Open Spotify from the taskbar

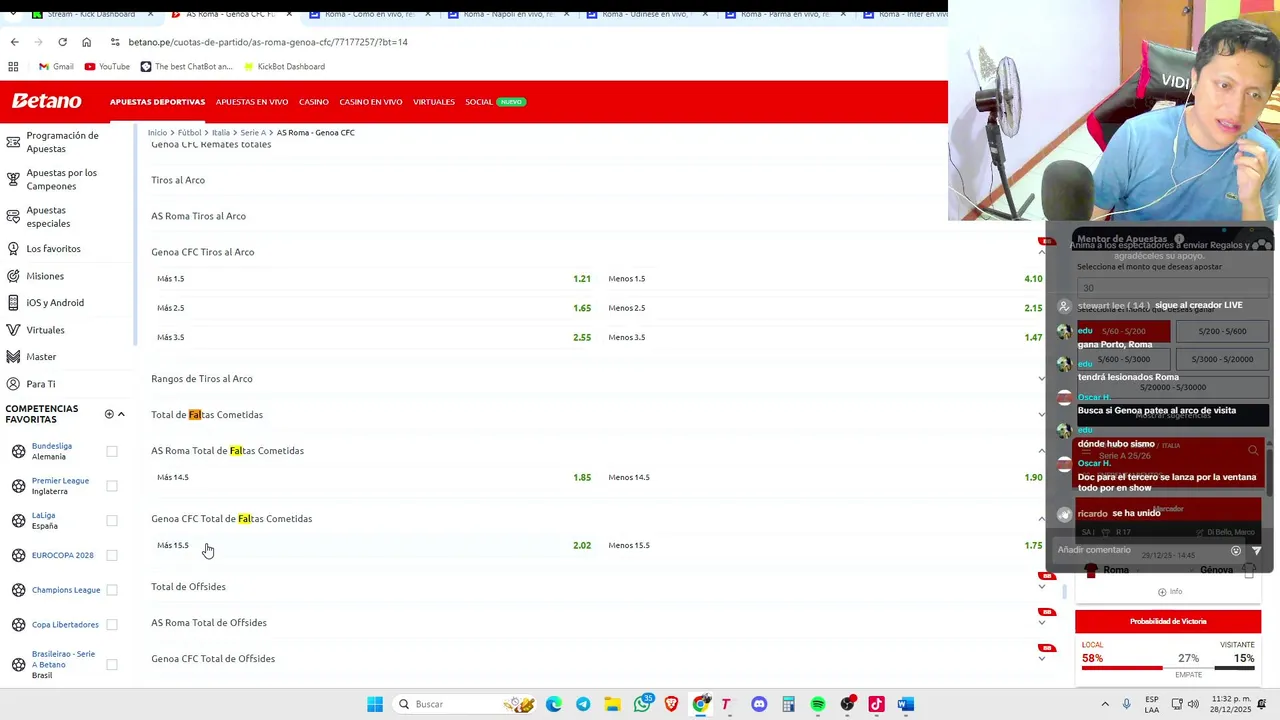pos(818,704)
